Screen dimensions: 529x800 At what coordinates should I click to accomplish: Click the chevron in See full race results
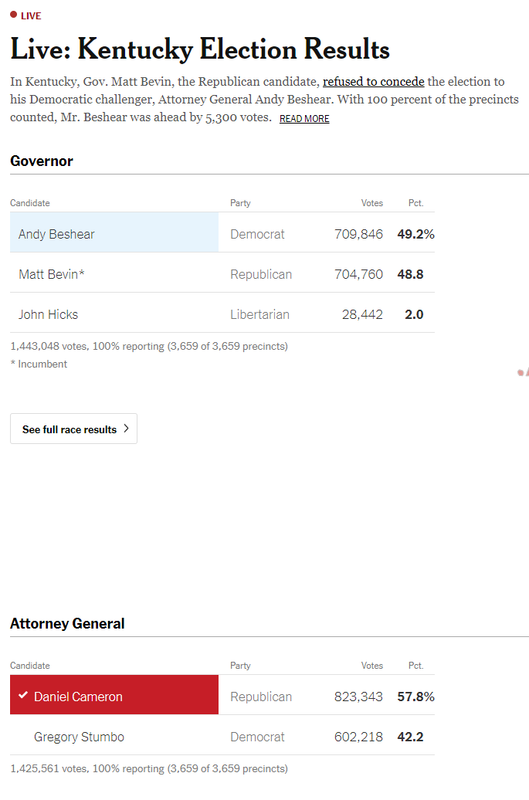(126, 429)
